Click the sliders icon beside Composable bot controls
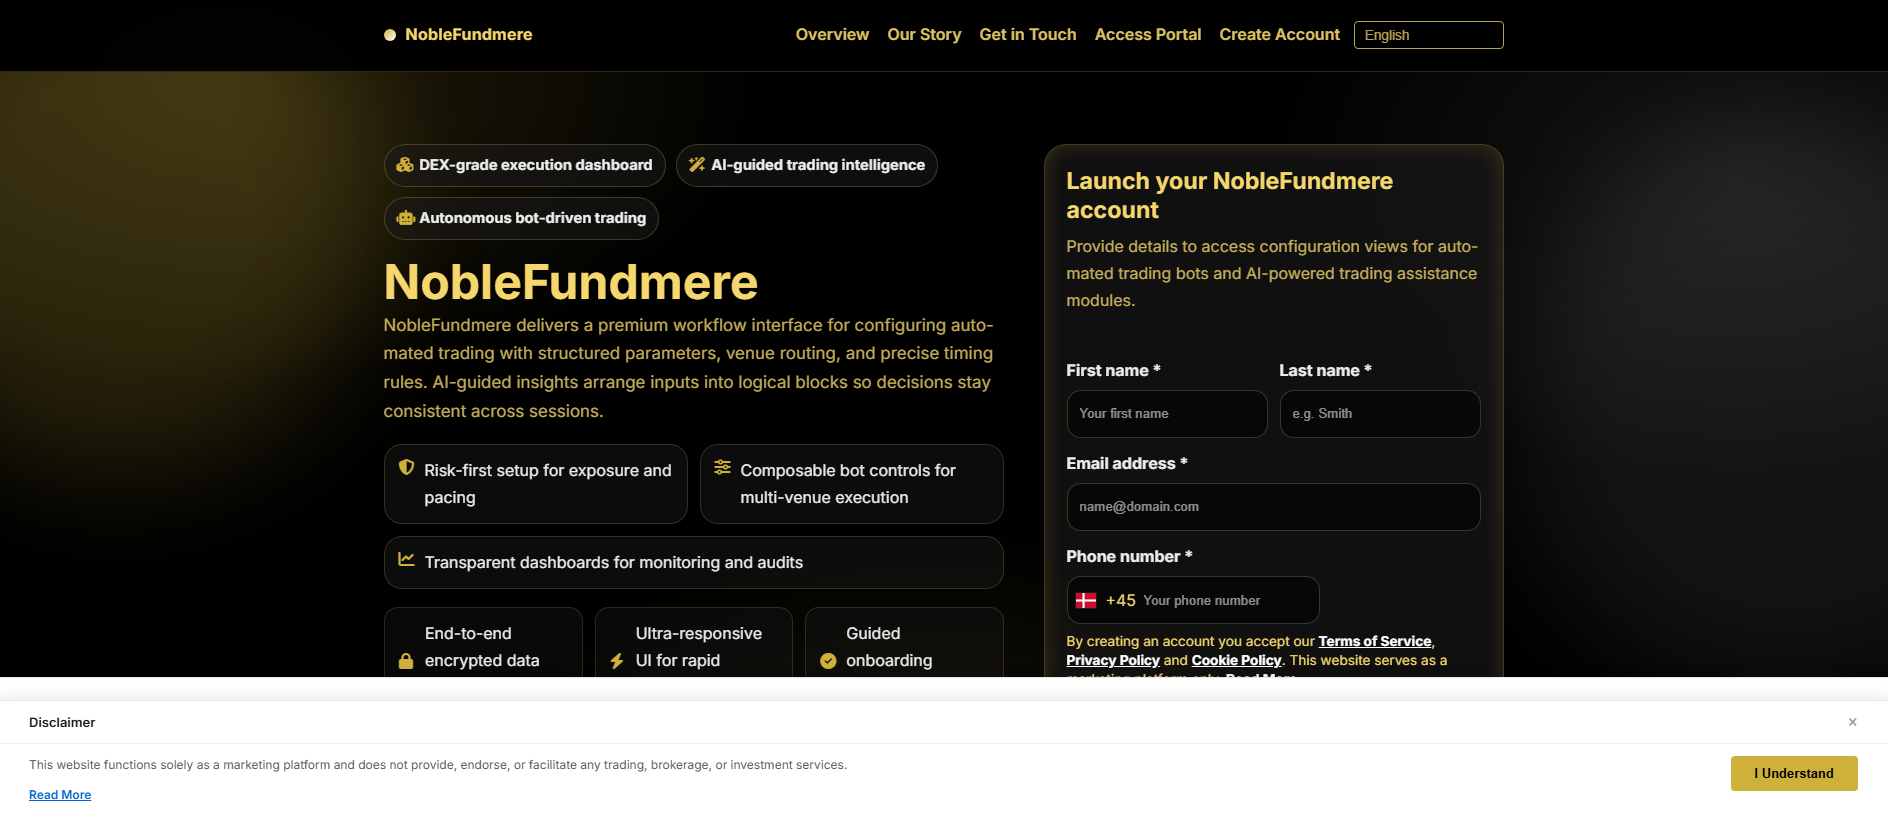 click(722, 467)
